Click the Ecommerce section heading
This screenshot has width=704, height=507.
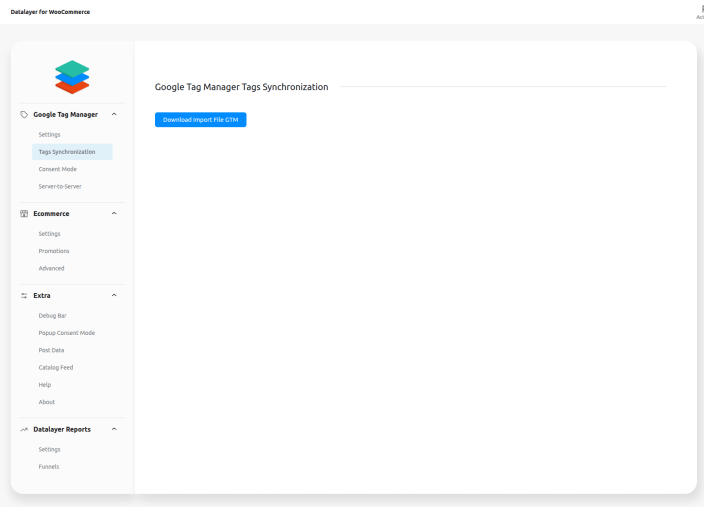pyautogui.click(x=51, y=214)
